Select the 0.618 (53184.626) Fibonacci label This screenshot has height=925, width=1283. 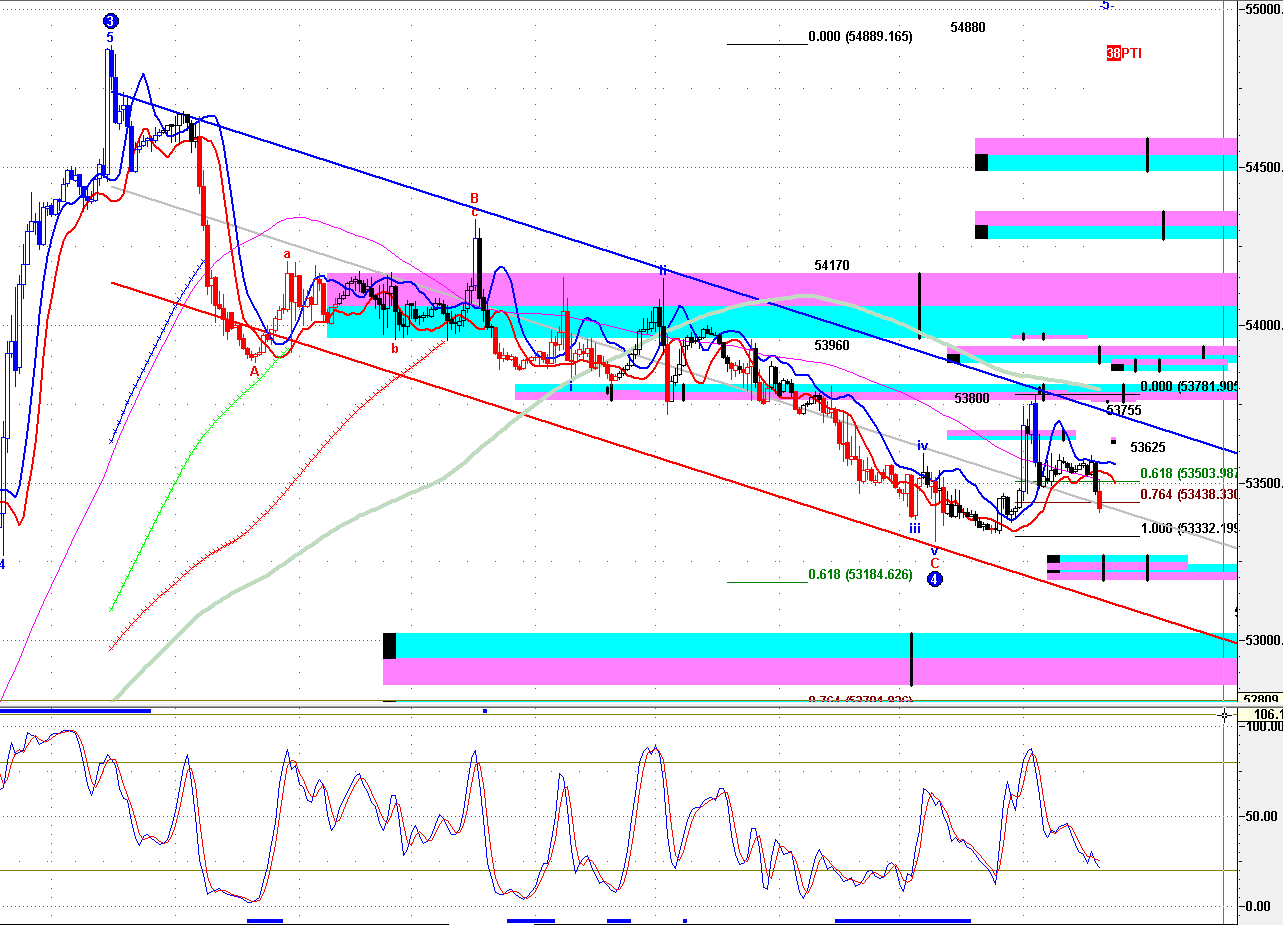(860, 575)
